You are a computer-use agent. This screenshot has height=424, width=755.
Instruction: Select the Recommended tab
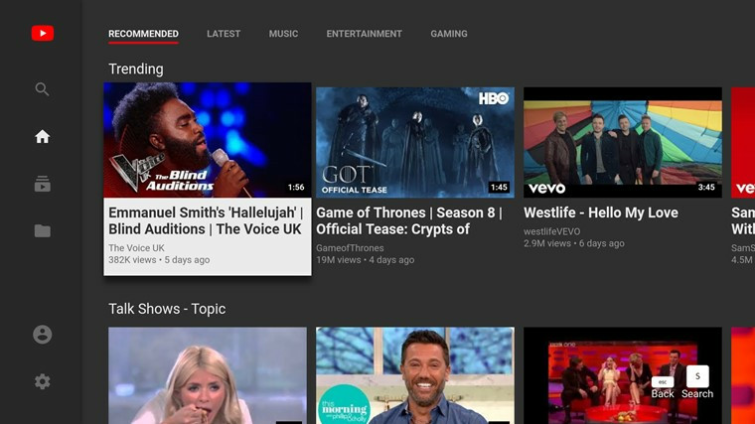(x=143, y=34)
